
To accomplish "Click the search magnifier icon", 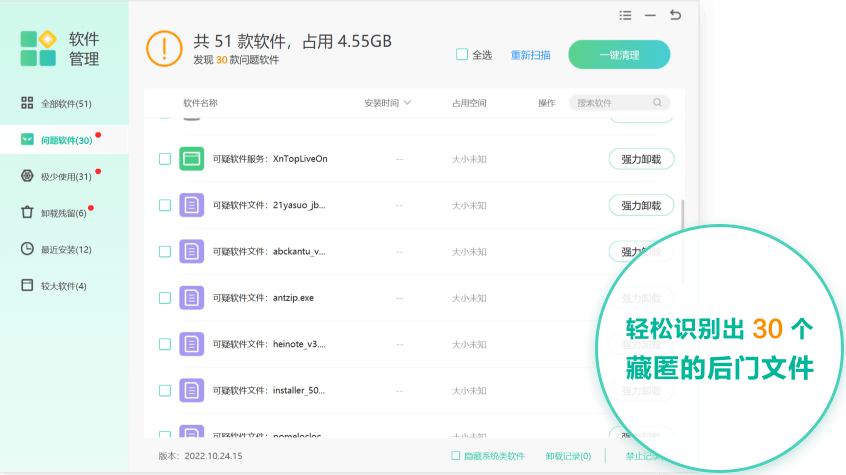I will (x=657, y=102).
